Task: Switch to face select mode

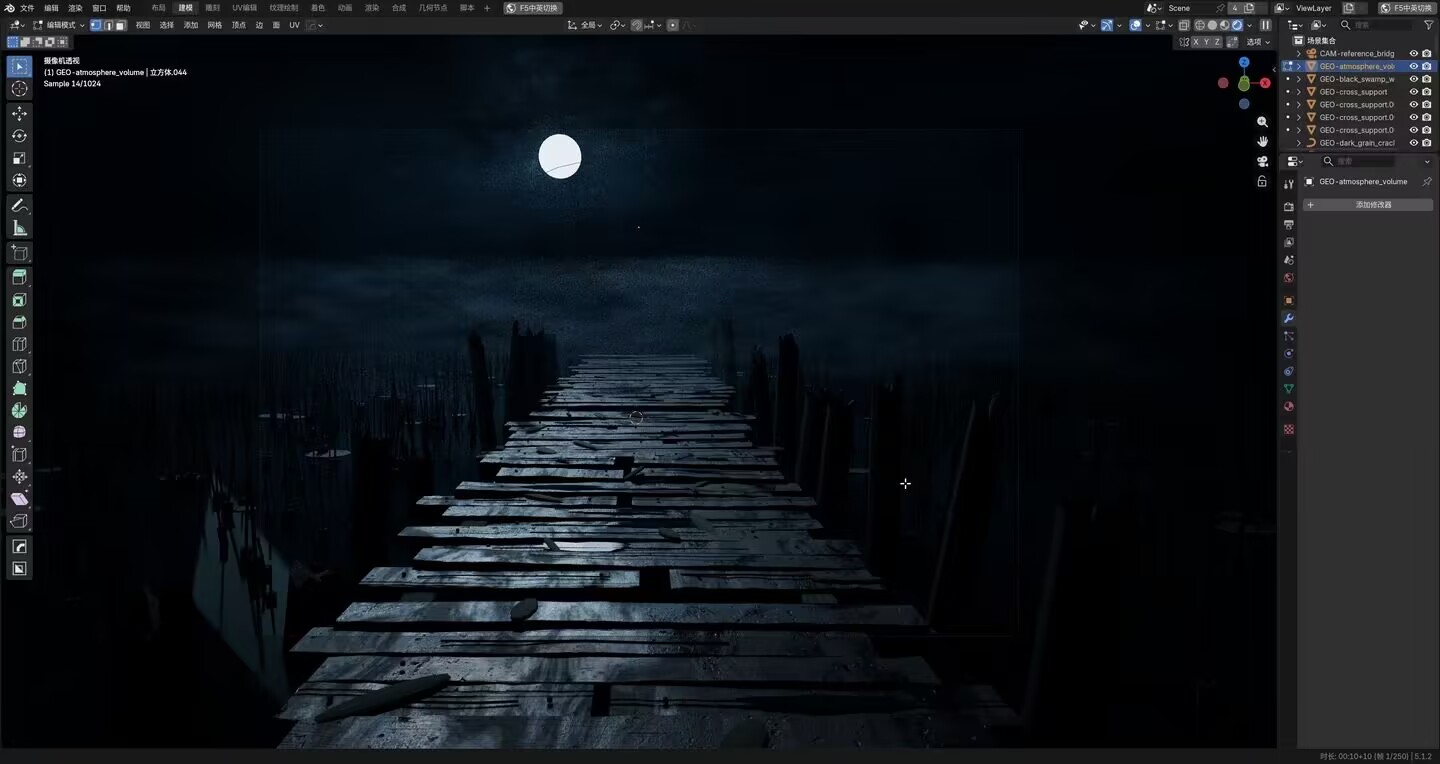Action: 120,25
